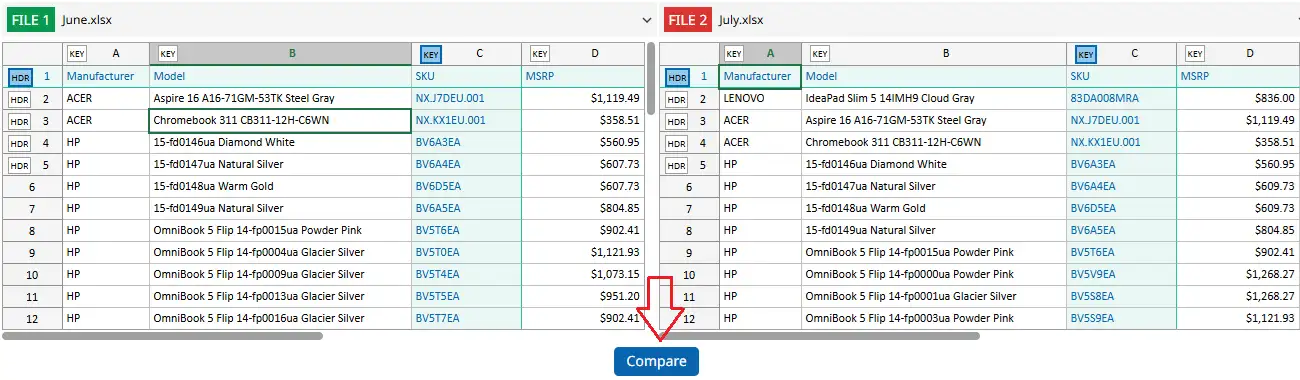Toggle KEY for column B in File 1
The image size is (1300, 380).
167,54
